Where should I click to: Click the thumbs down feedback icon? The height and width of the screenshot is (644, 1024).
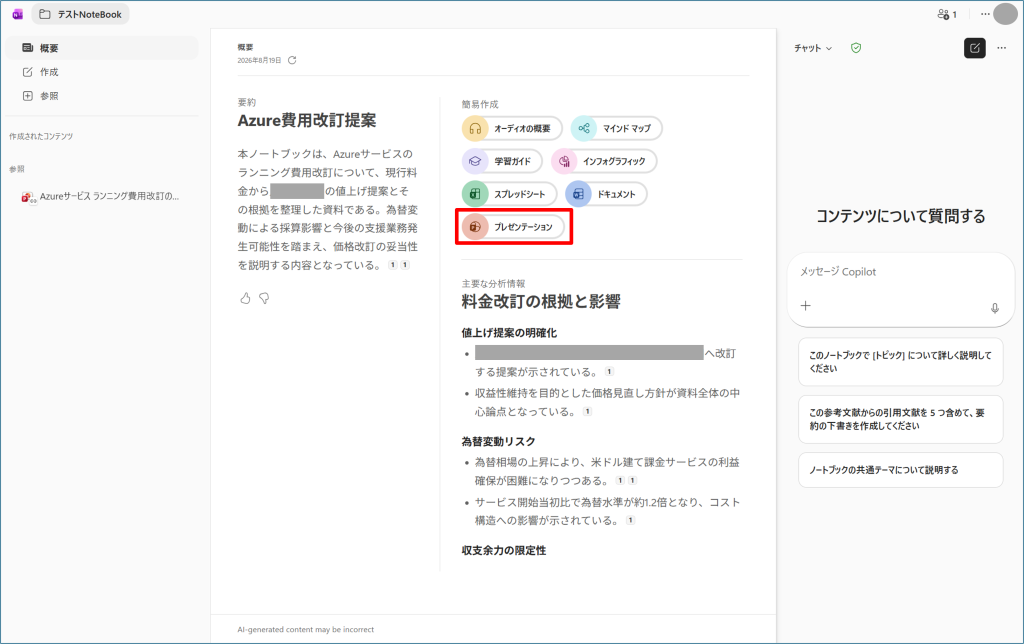(264, 298)
